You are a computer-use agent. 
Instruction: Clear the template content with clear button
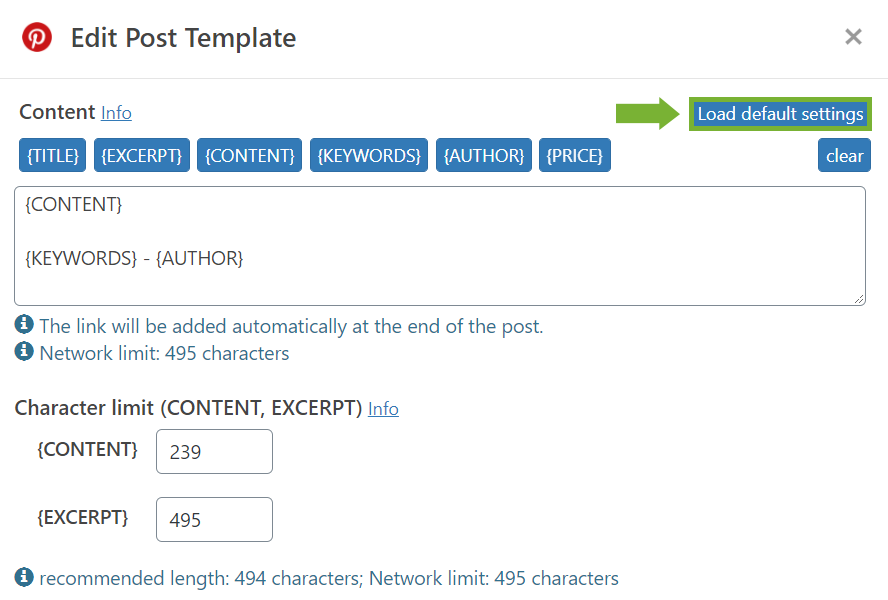[844, 155]
